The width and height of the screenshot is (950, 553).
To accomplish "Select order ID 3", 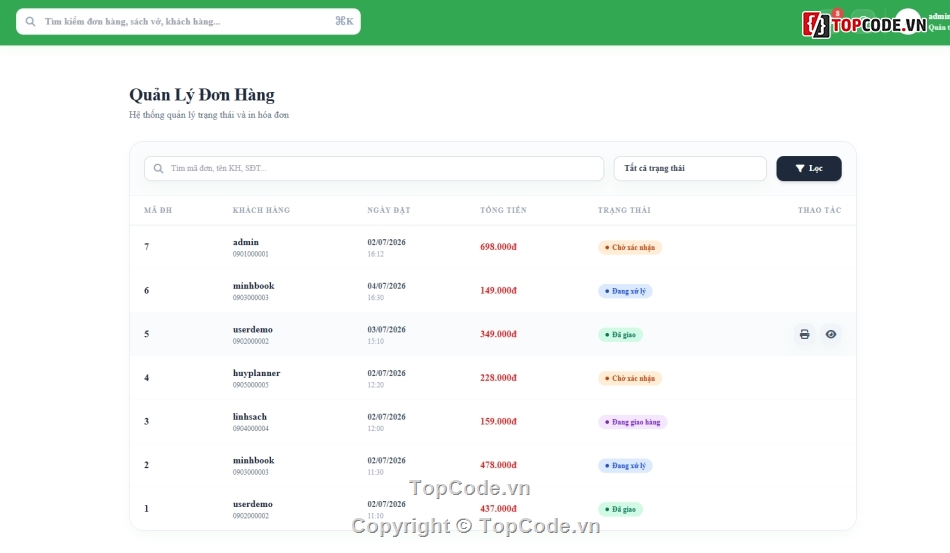I will [147, 421].
